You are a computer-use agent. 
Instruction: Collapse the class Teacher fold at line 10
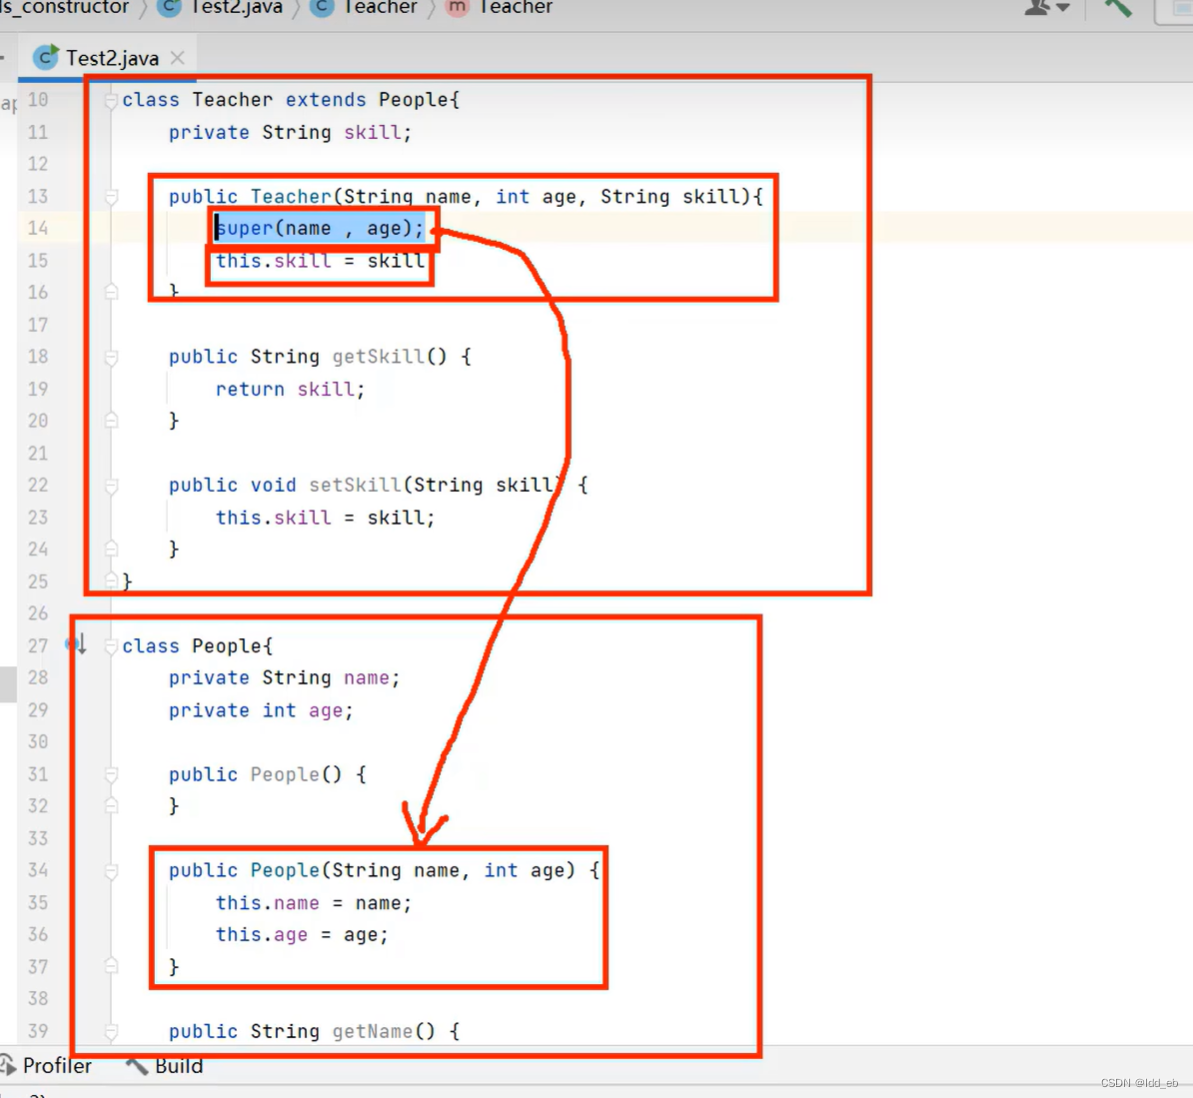click(x=111, y=100)
